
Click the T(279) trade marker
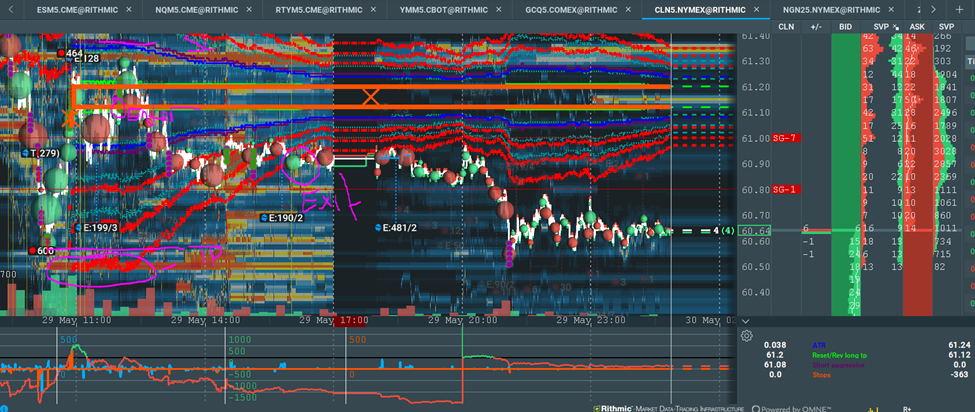[x=42, y=152]
